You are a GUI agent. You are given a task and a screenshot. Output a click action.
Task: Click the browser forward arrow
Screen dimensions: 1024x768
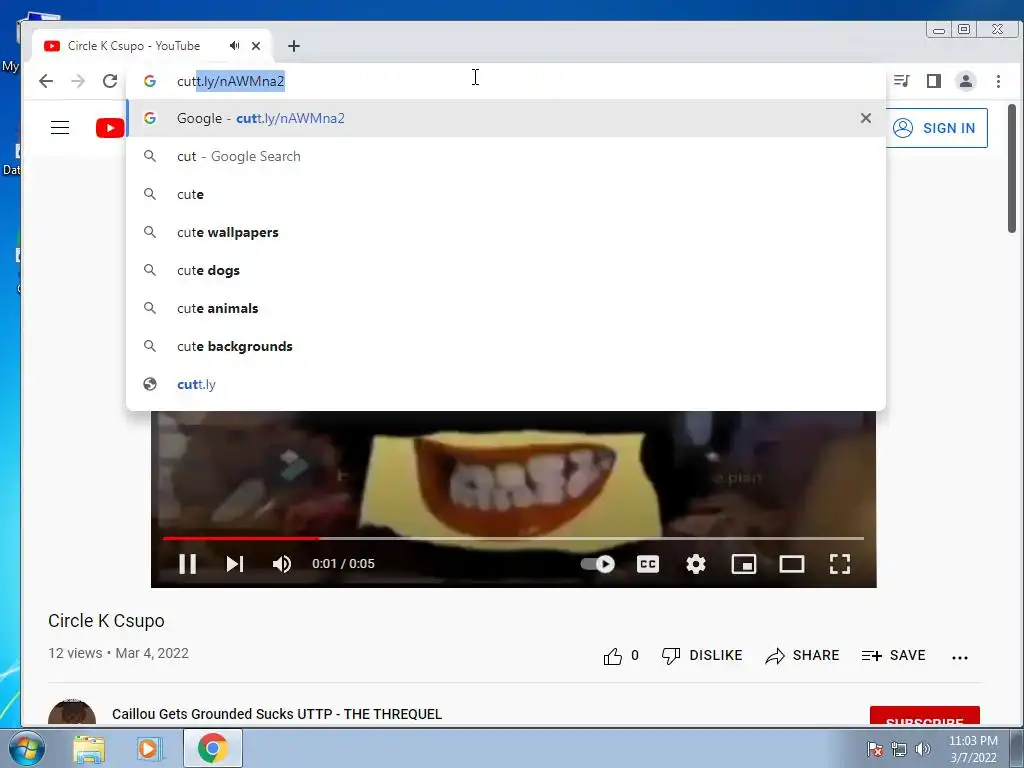78,81
